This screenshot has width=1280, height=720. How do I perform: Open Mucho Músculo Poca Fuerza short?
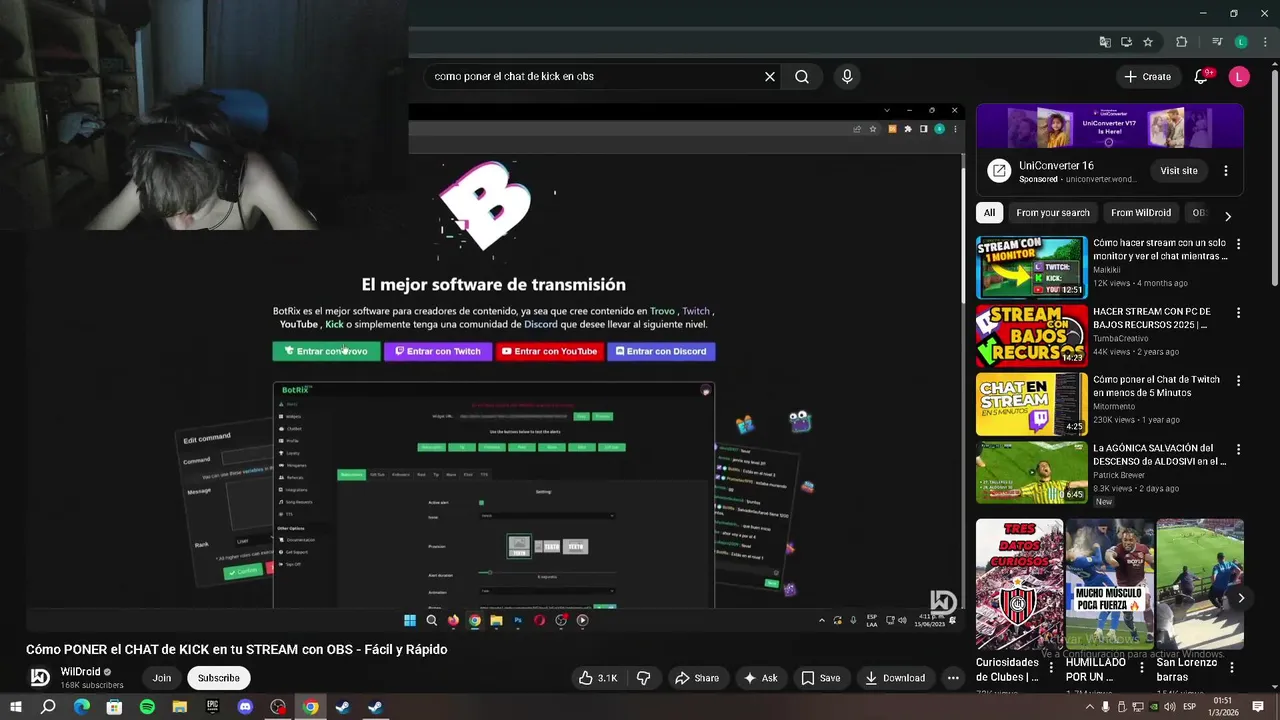[1109, 584]
